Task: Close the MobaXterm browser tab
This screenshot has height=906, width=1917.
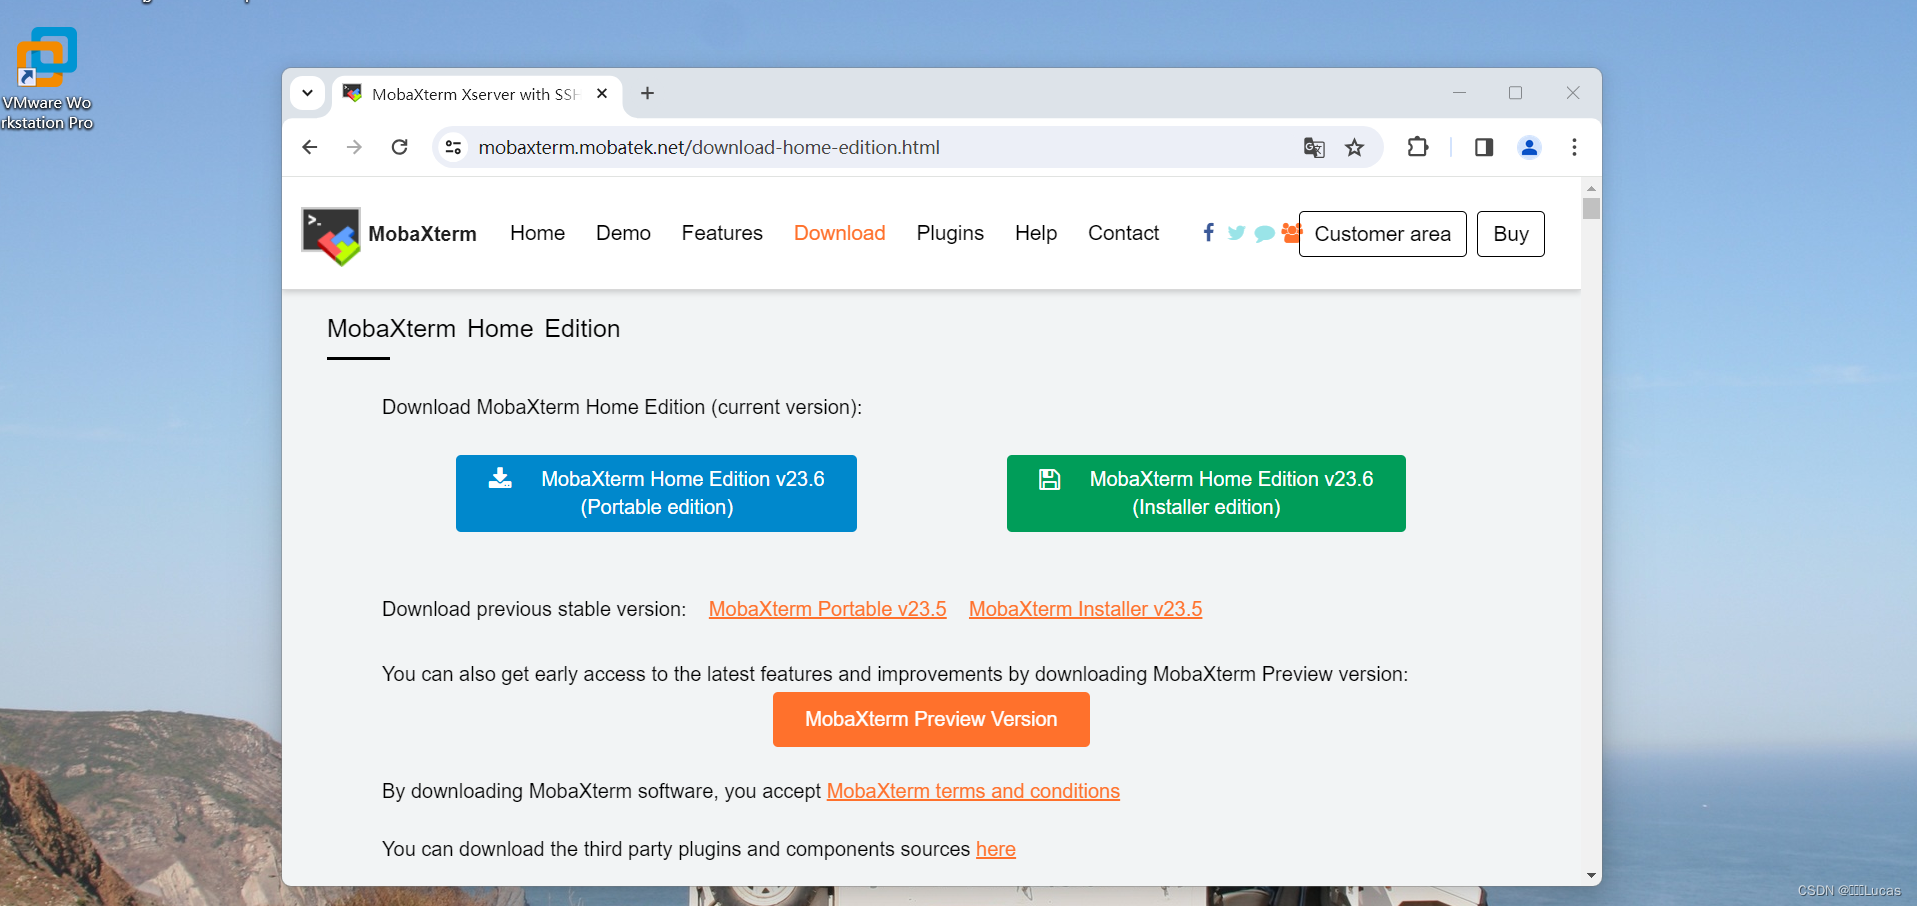Action: point(602,93)
